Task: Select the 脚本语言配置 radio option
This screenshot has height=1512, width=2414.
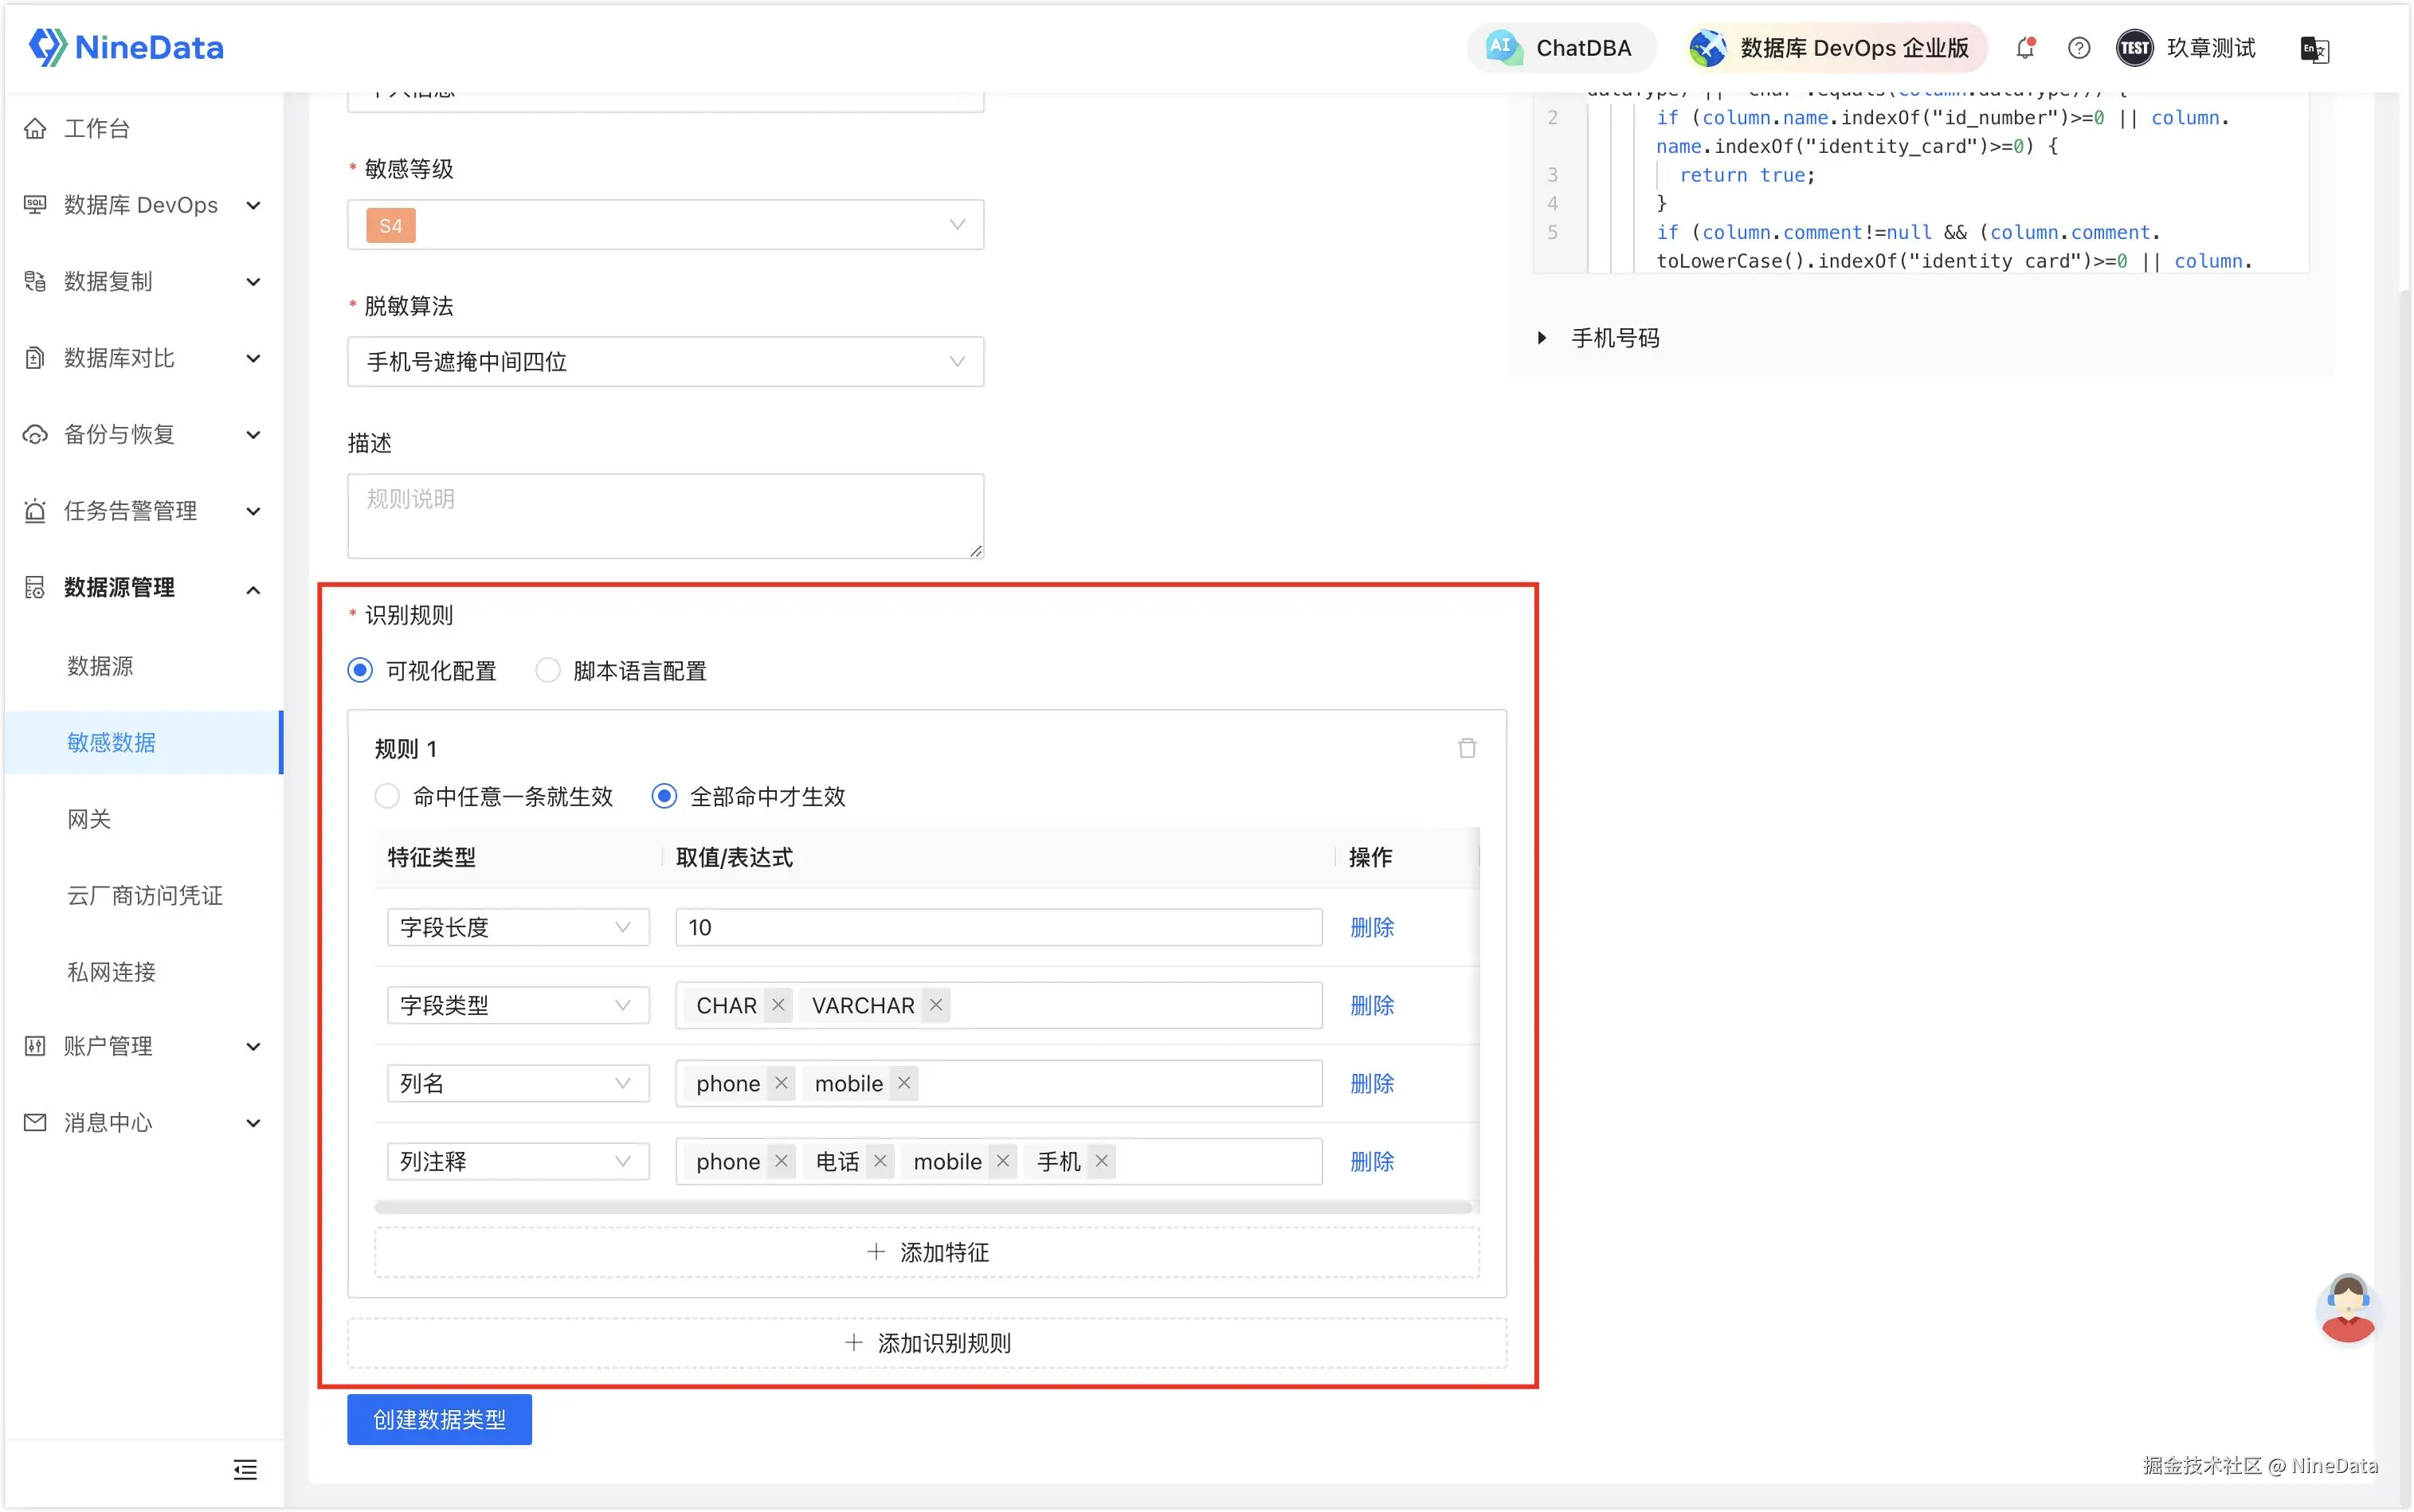Action: click(548, 670)
